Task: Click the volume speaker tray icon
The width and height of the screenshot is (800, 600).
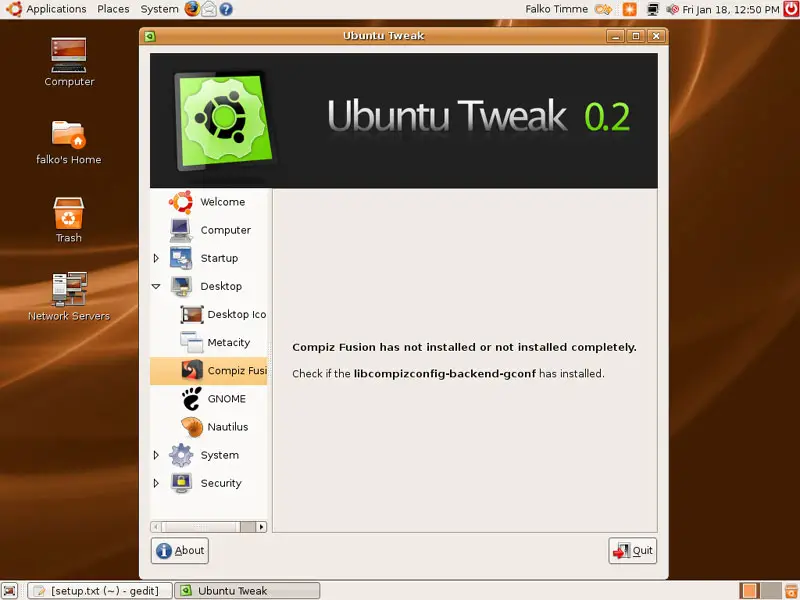Action: pos(672,9)
